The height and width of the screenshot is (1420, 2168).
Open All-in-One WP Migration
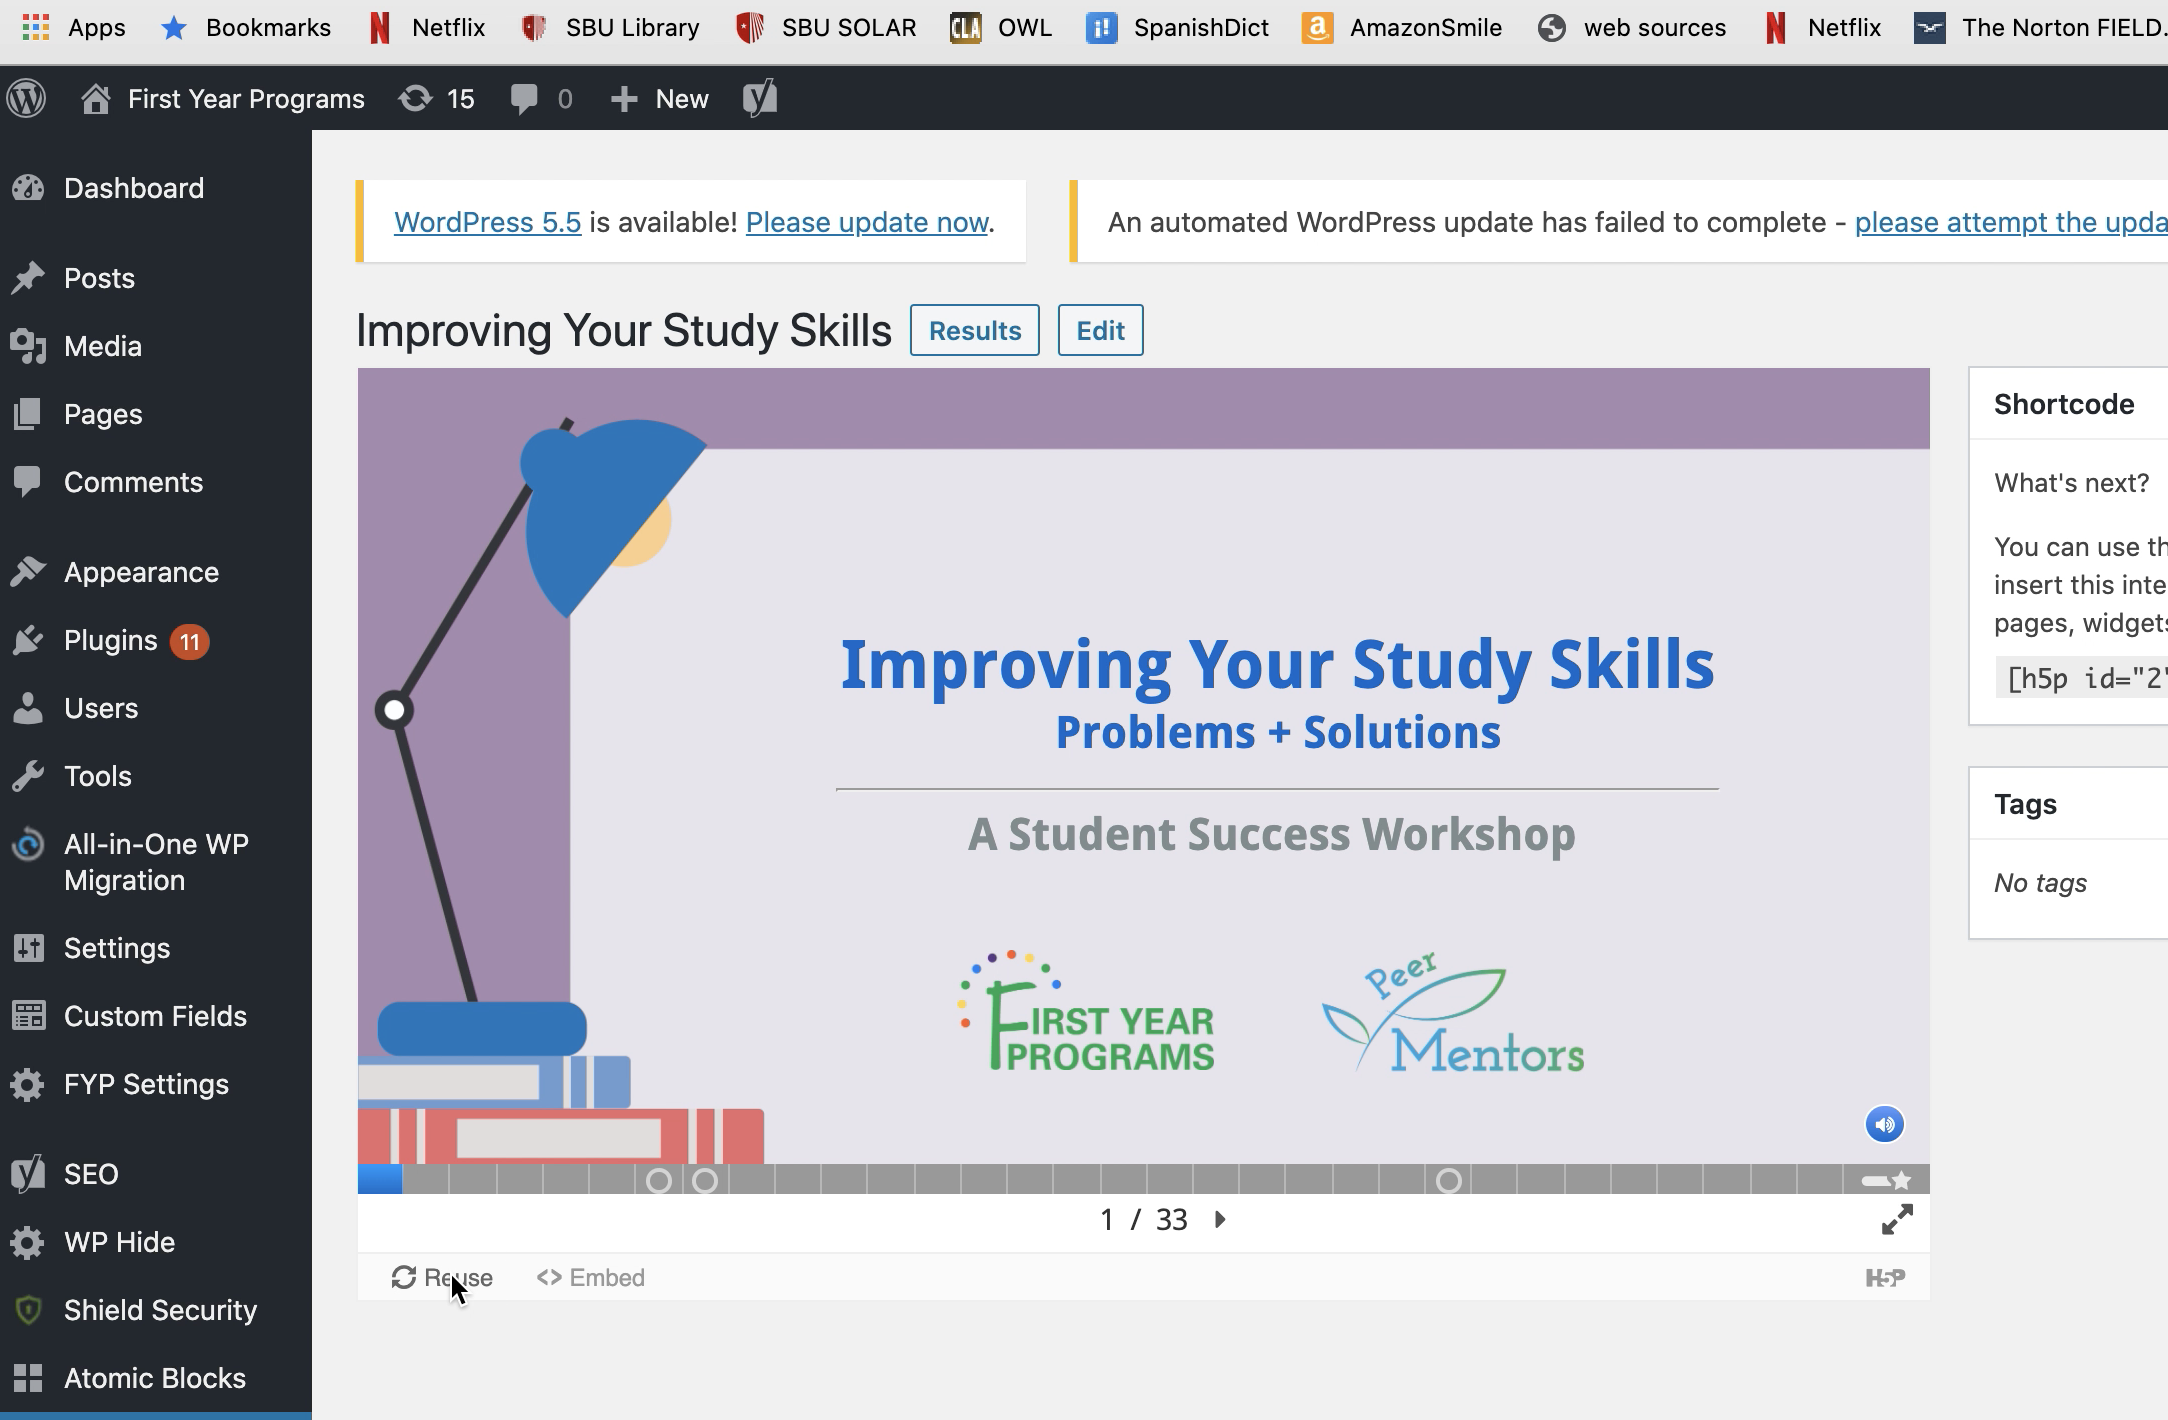[156, 862]
